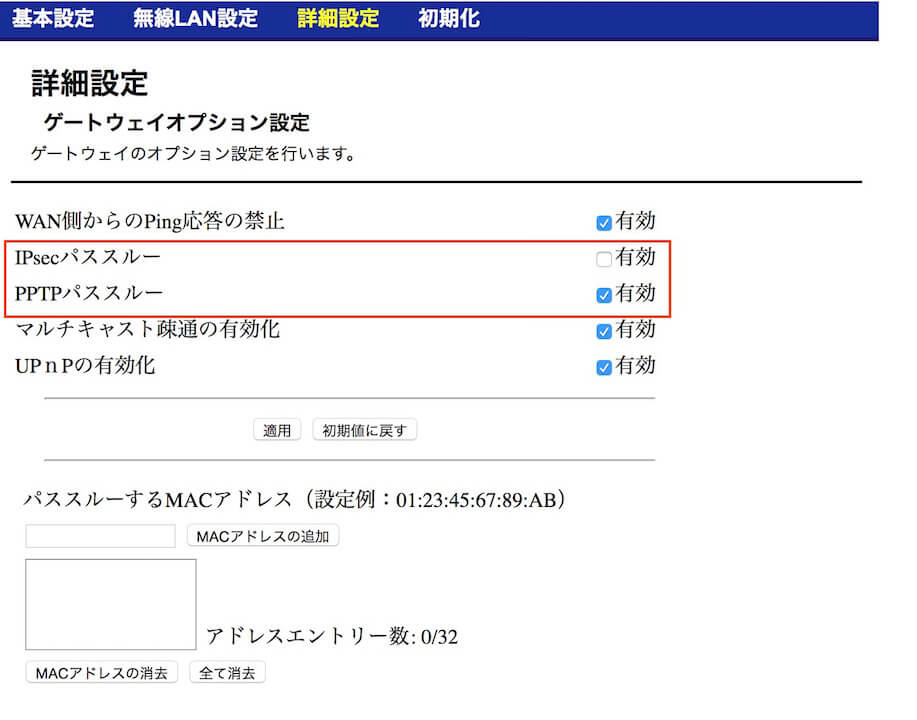Click the 全て消去 button
Screen dimensions: 917x720
(227, 673)
